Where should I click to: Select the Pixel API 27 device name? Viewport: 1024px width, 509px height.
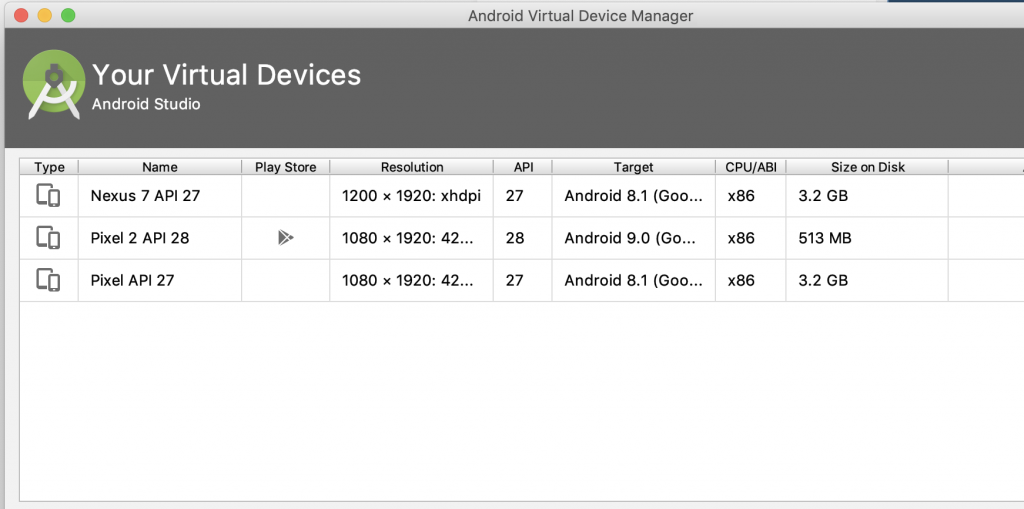[132, 280]
